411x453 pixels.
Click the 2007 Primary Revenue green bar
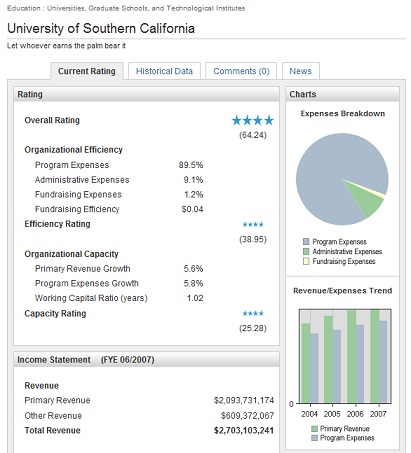click(374, 356)
